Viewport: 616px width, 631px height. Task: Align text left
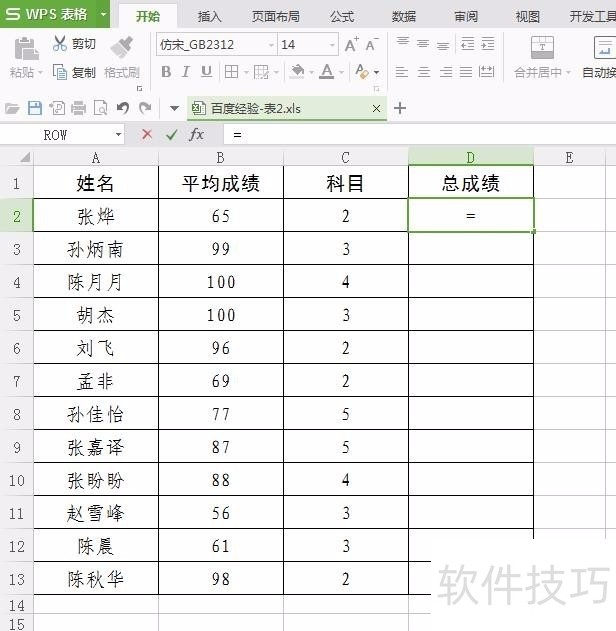(402, 72)
